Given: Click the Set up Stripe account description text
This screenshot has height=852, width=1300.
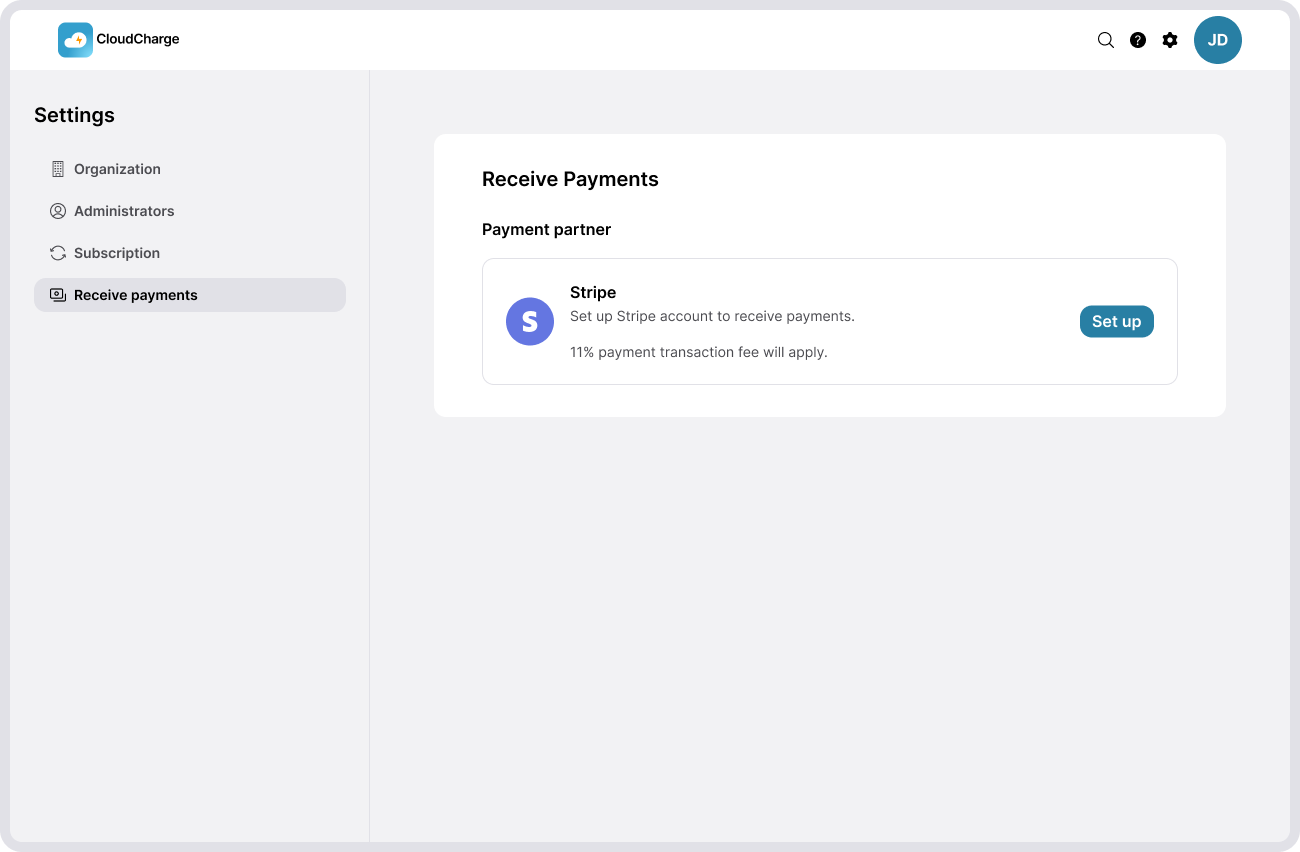Looking at the screenshot, I should (x=712, y=316).
